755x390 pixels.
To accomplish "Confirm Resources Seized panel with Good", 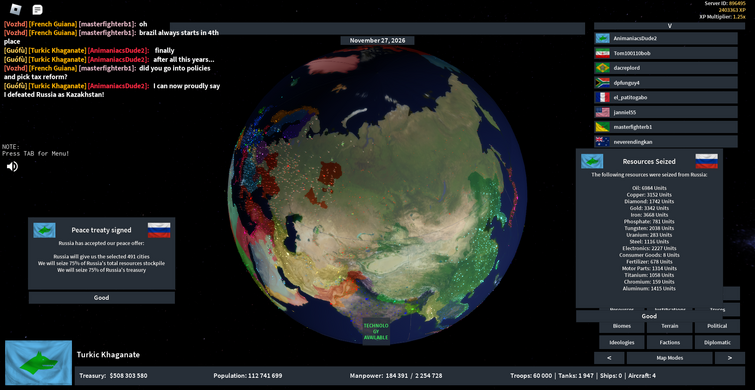I will (x=649, y=316).
